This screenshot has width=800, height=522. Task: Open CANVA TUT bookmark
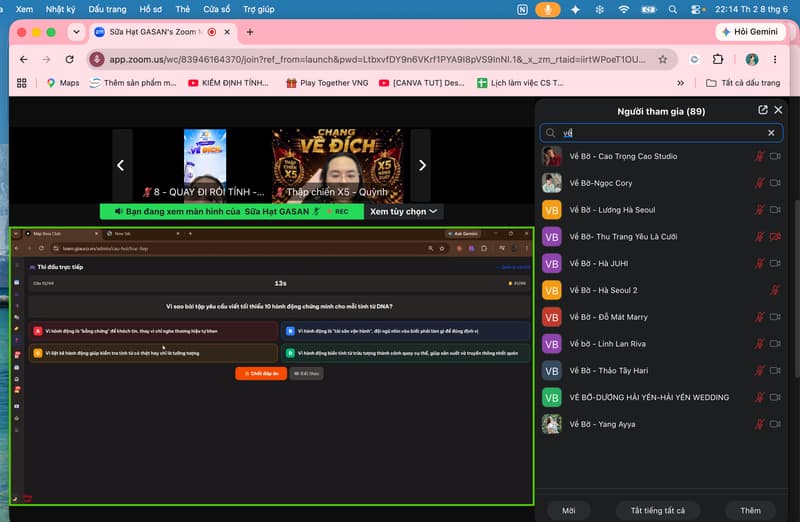click(x=421, y=83)
